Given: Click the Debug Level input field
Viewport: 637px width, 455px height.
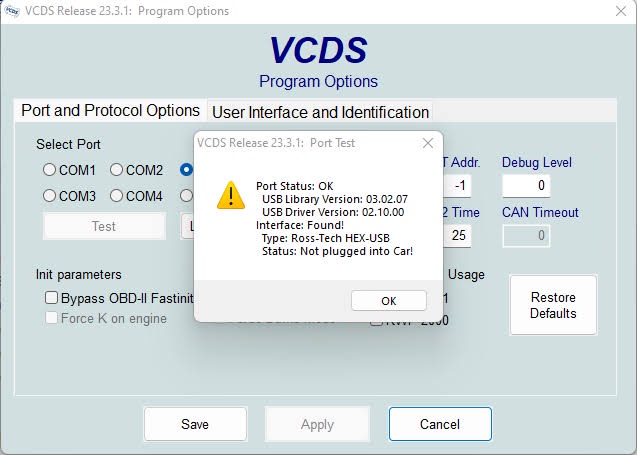Looking at the screenshot, I should pyautogui.click(x=526, y=185).
